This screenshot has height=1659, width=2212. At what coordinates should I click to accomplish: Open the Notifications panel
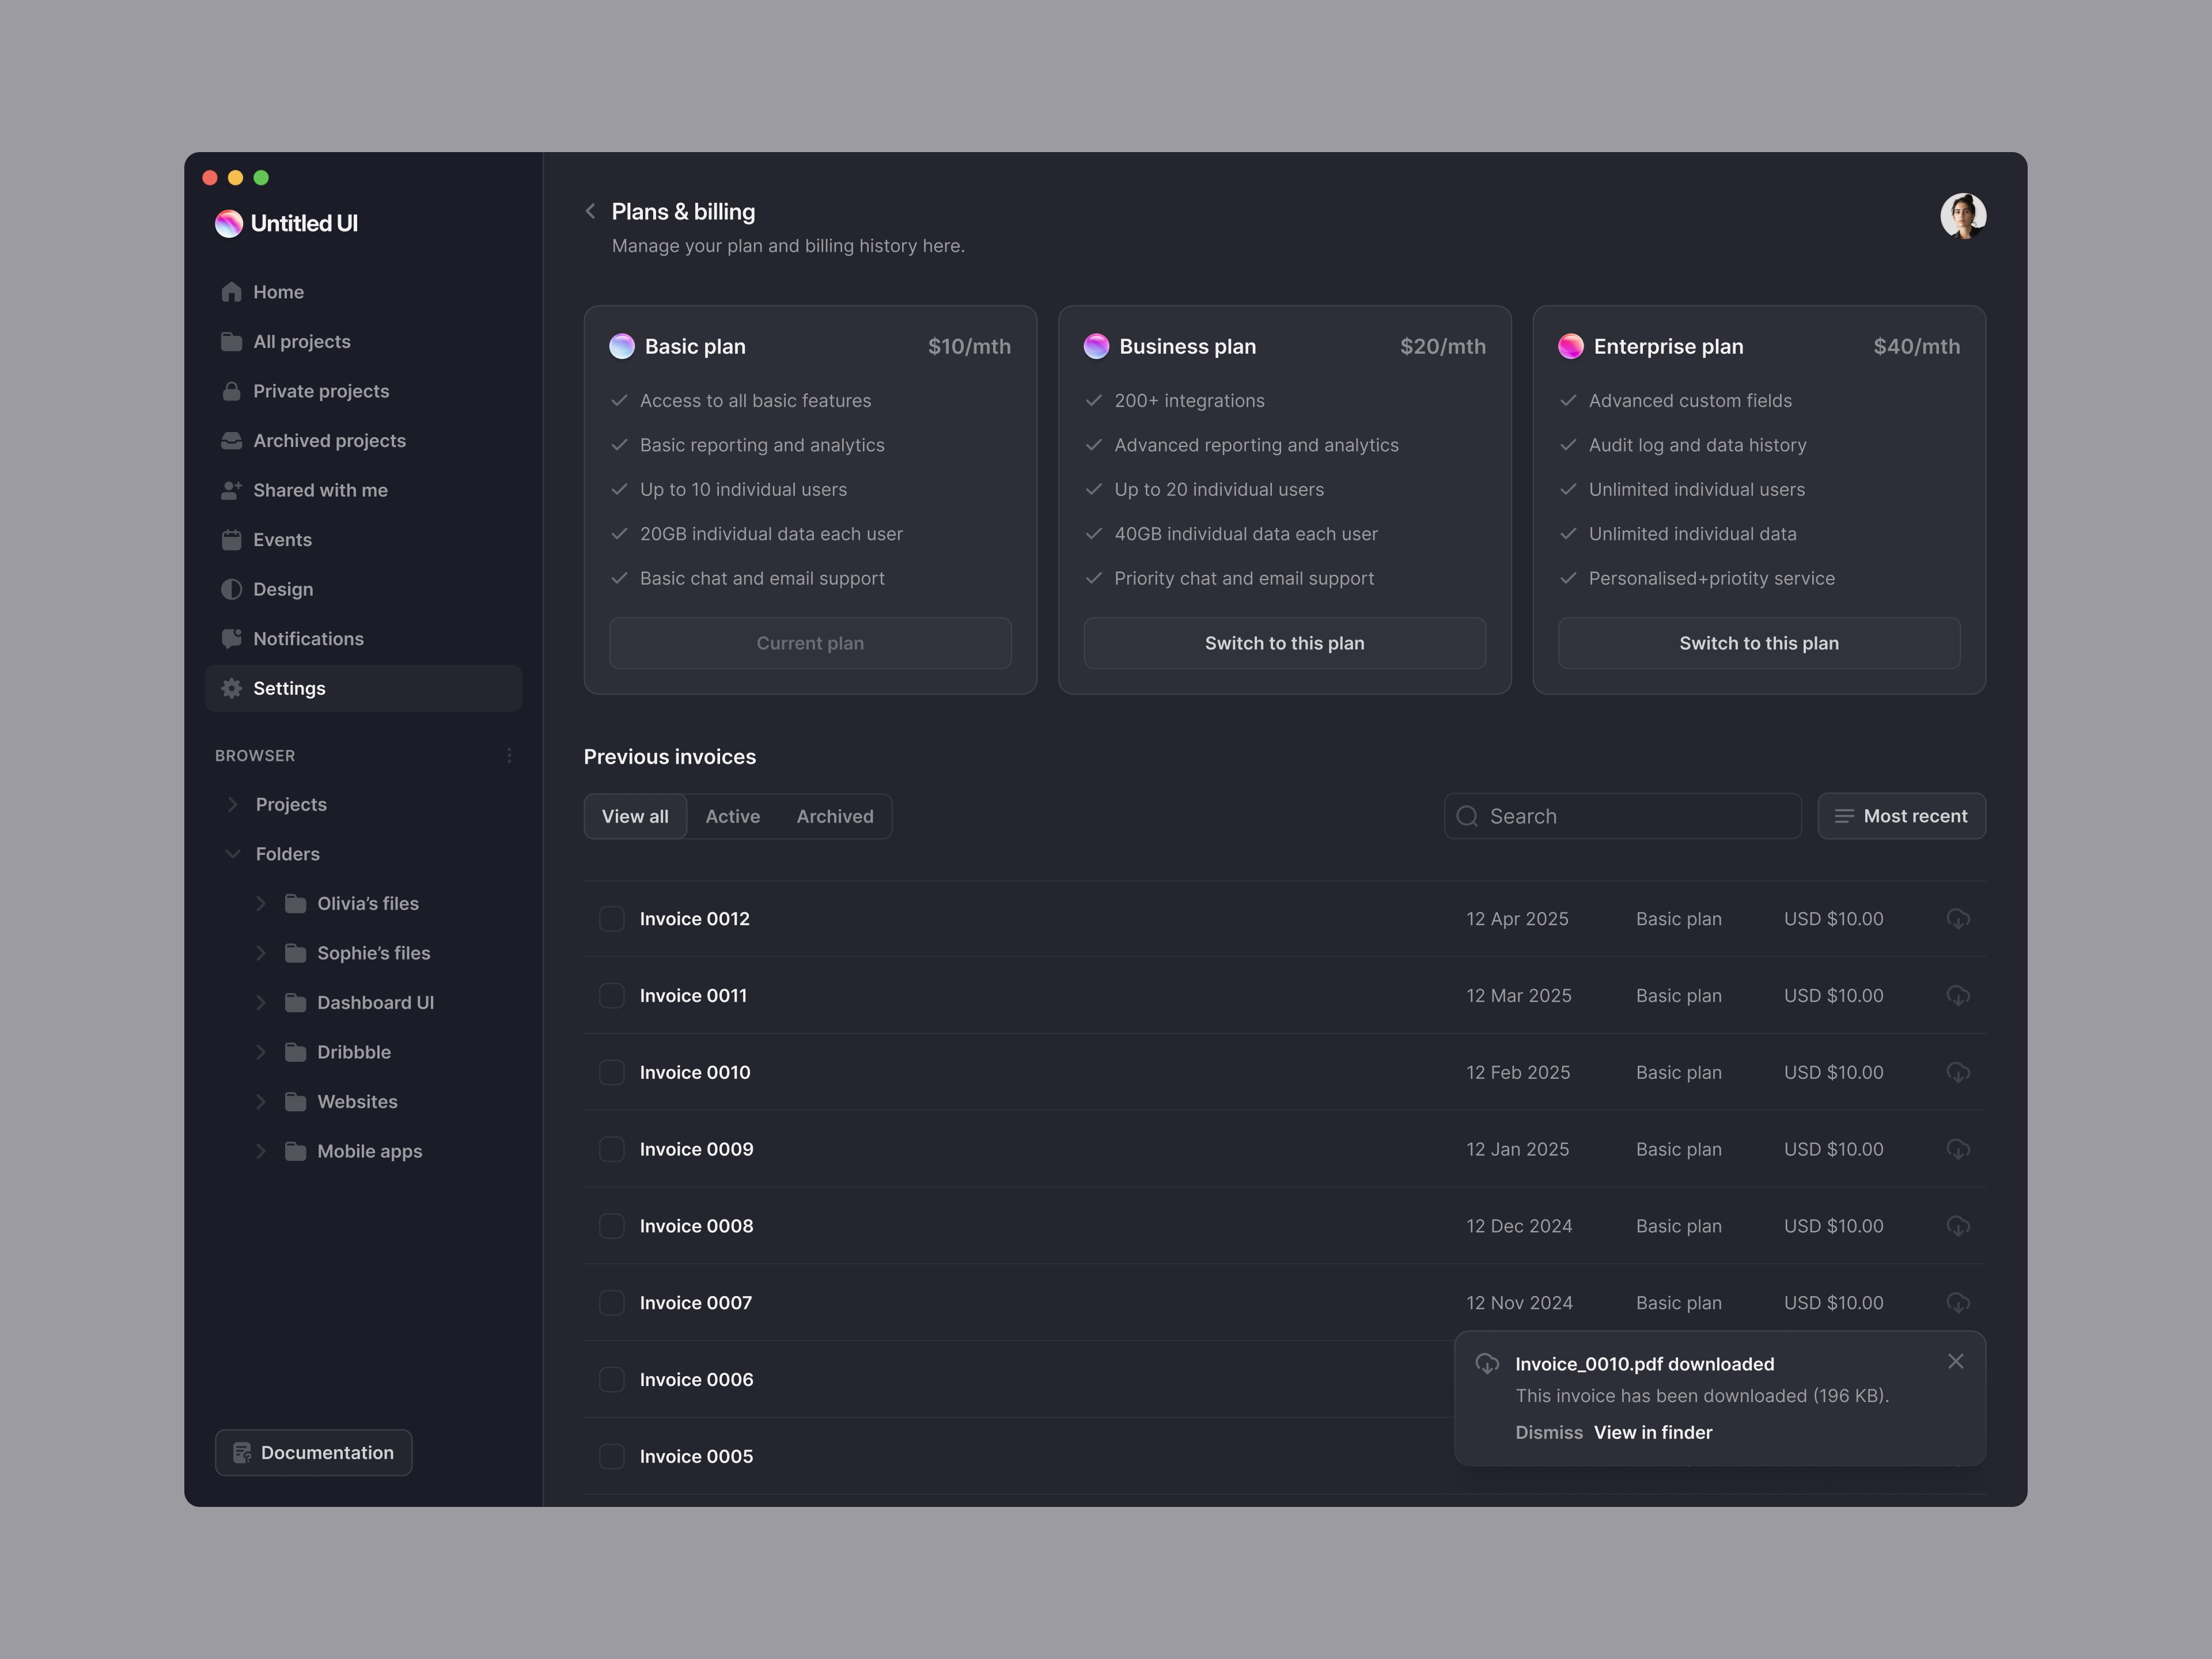pyautogui.click(x=308, y=638)
